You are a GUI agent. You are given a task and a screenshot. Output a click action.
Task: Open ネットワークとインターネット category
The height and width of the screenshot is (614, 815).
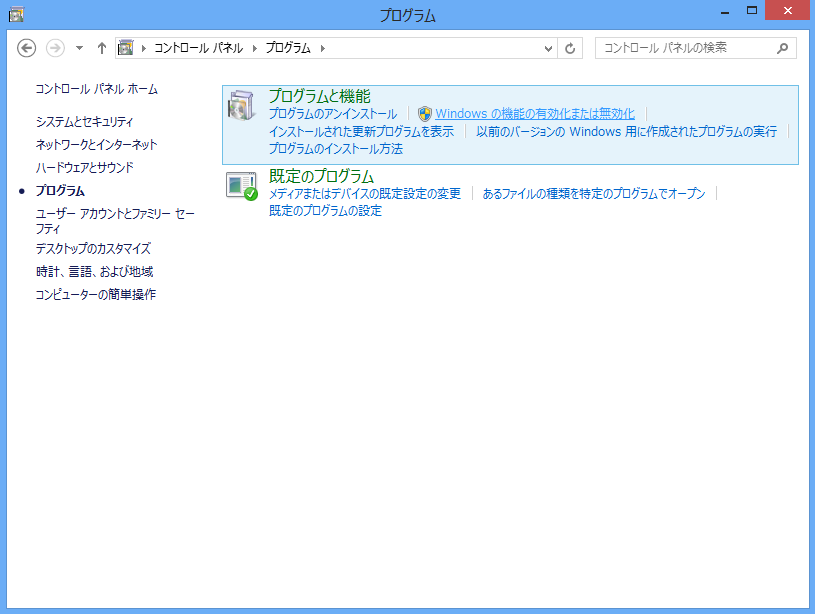click(96, 145)
